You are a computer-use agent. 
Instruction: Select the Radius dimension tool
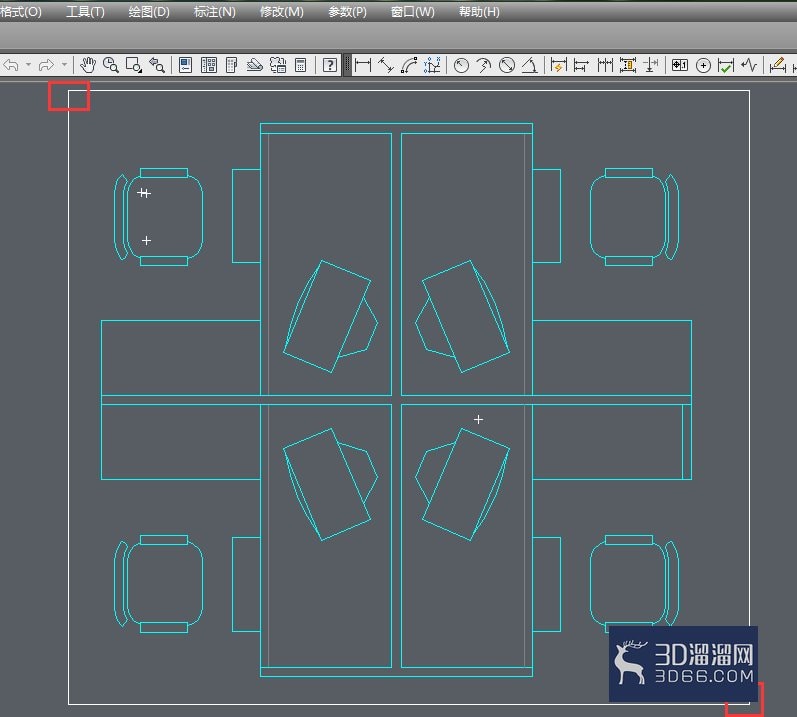(461, 65)
